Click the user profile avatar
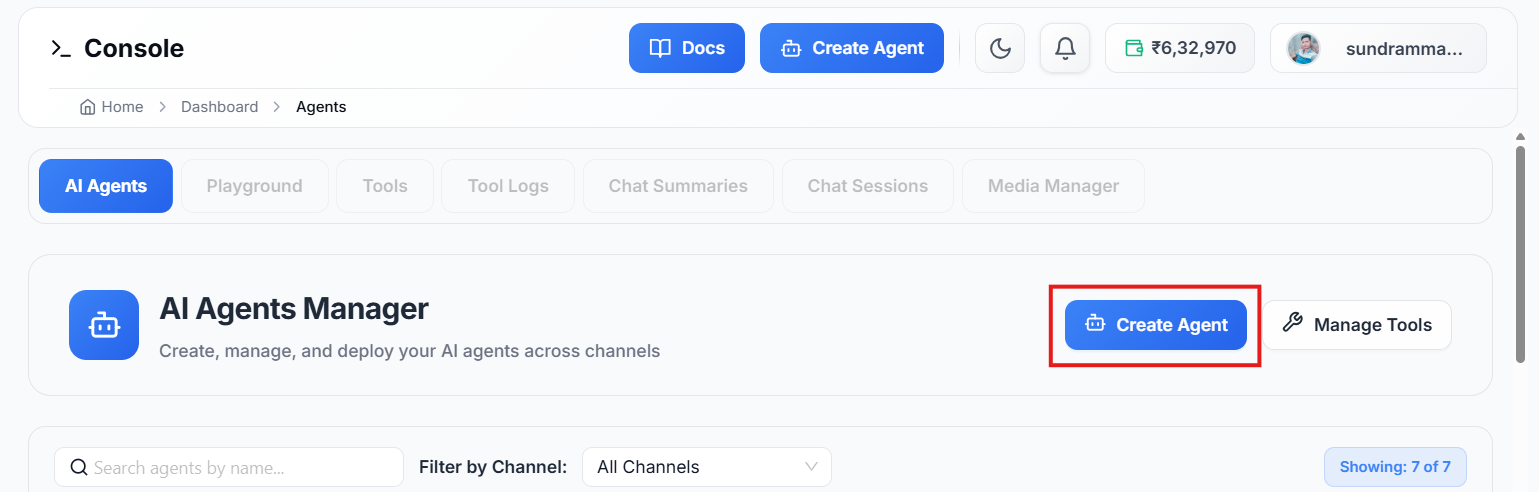The width and height of the screenshot is (1539, 492). pyautogui.click(x=1303, y=48)
